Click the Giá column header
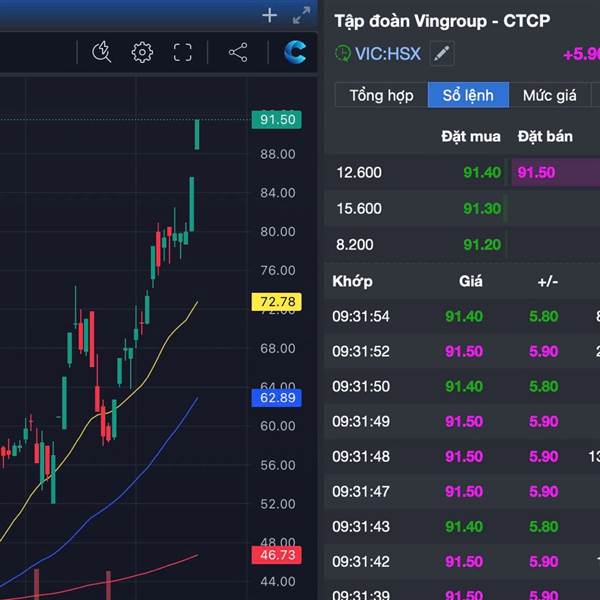This screenshot has width=600, height=600. coord(471,281)
